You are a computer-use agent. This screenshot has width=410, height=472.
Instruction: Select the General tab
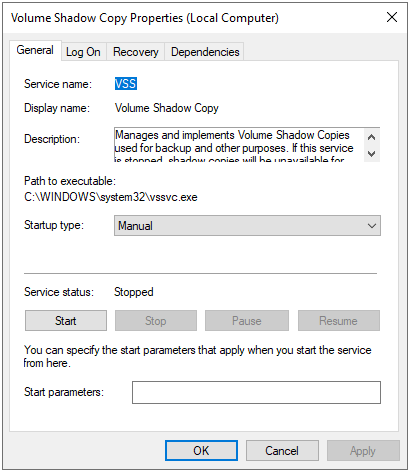coord(35,50)
